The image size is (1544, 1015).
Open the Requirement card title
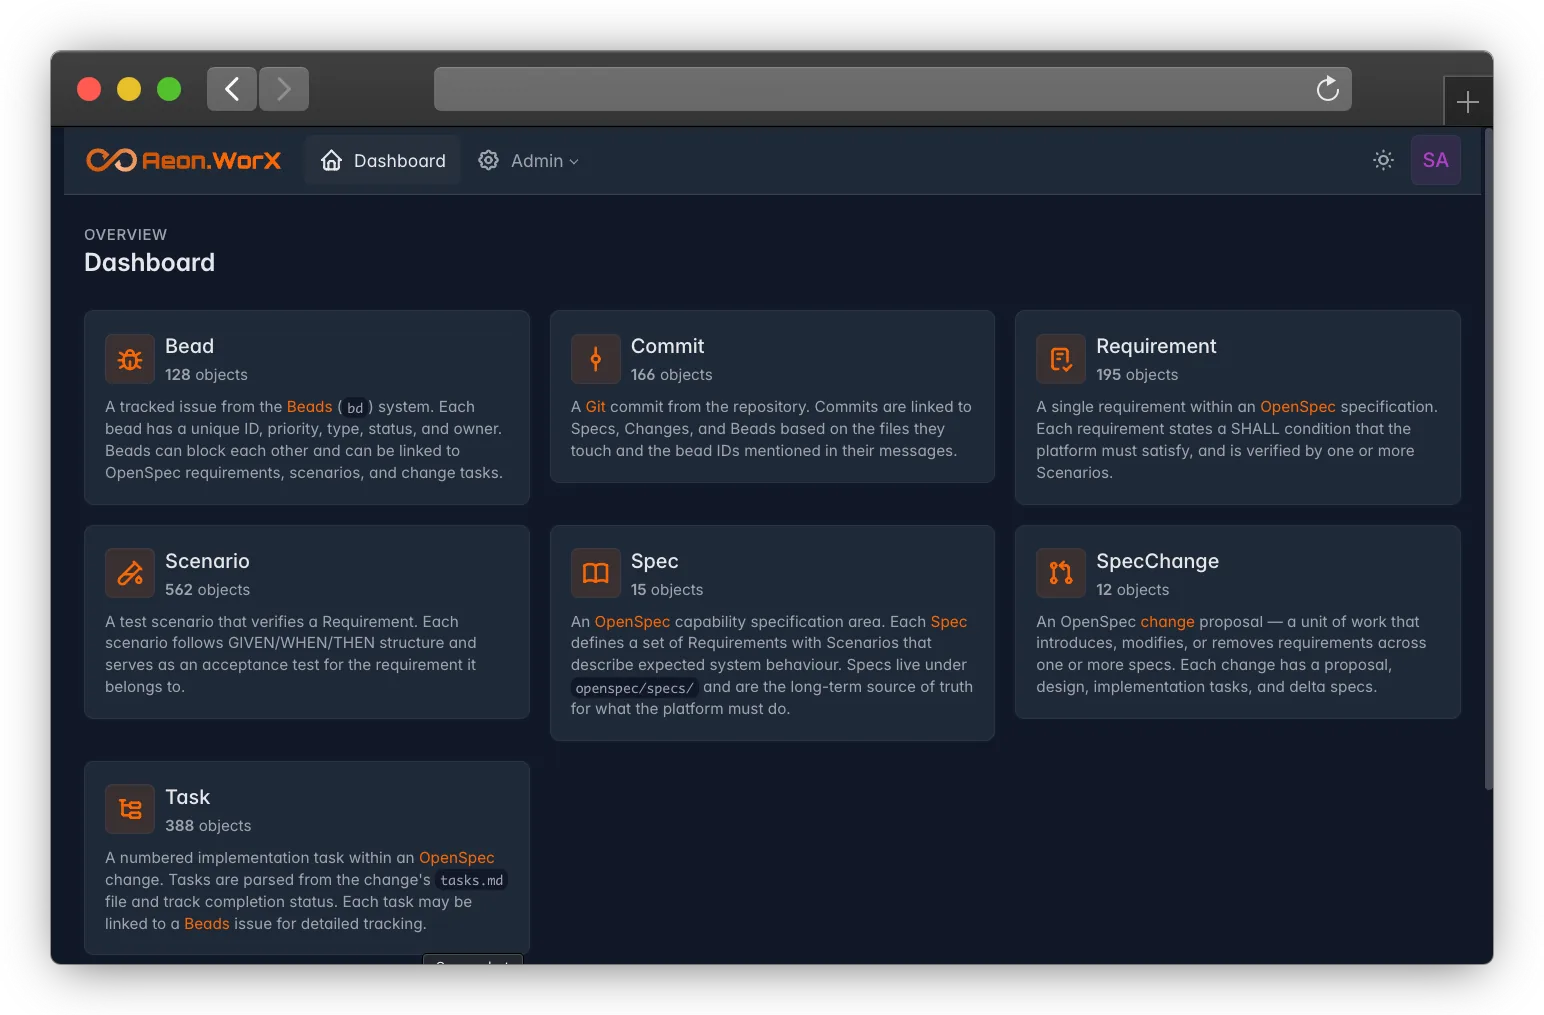(x=1156, y=346)
